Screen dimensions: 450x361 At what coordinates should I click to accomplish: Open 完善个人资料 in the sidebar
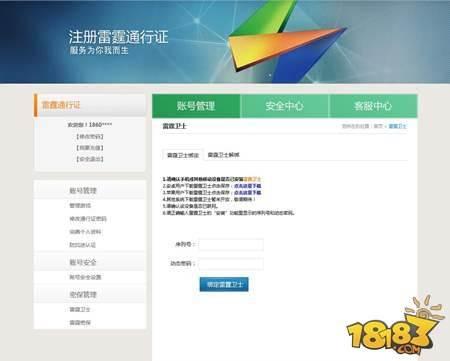click(x=85, y=232)
